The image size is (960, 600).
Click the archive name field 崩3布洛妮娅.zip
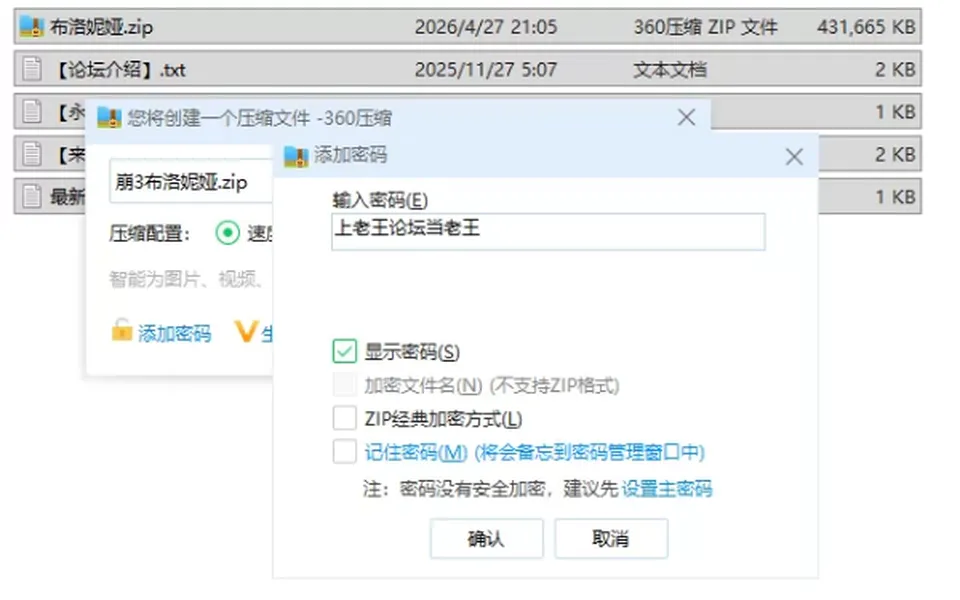point(190,181)
